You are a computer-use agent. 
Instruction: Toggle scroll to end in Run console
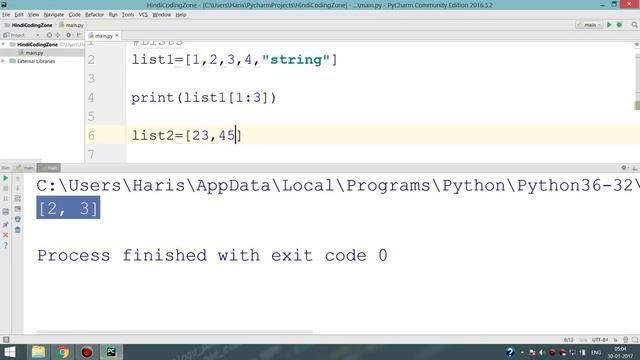point(18,209)
